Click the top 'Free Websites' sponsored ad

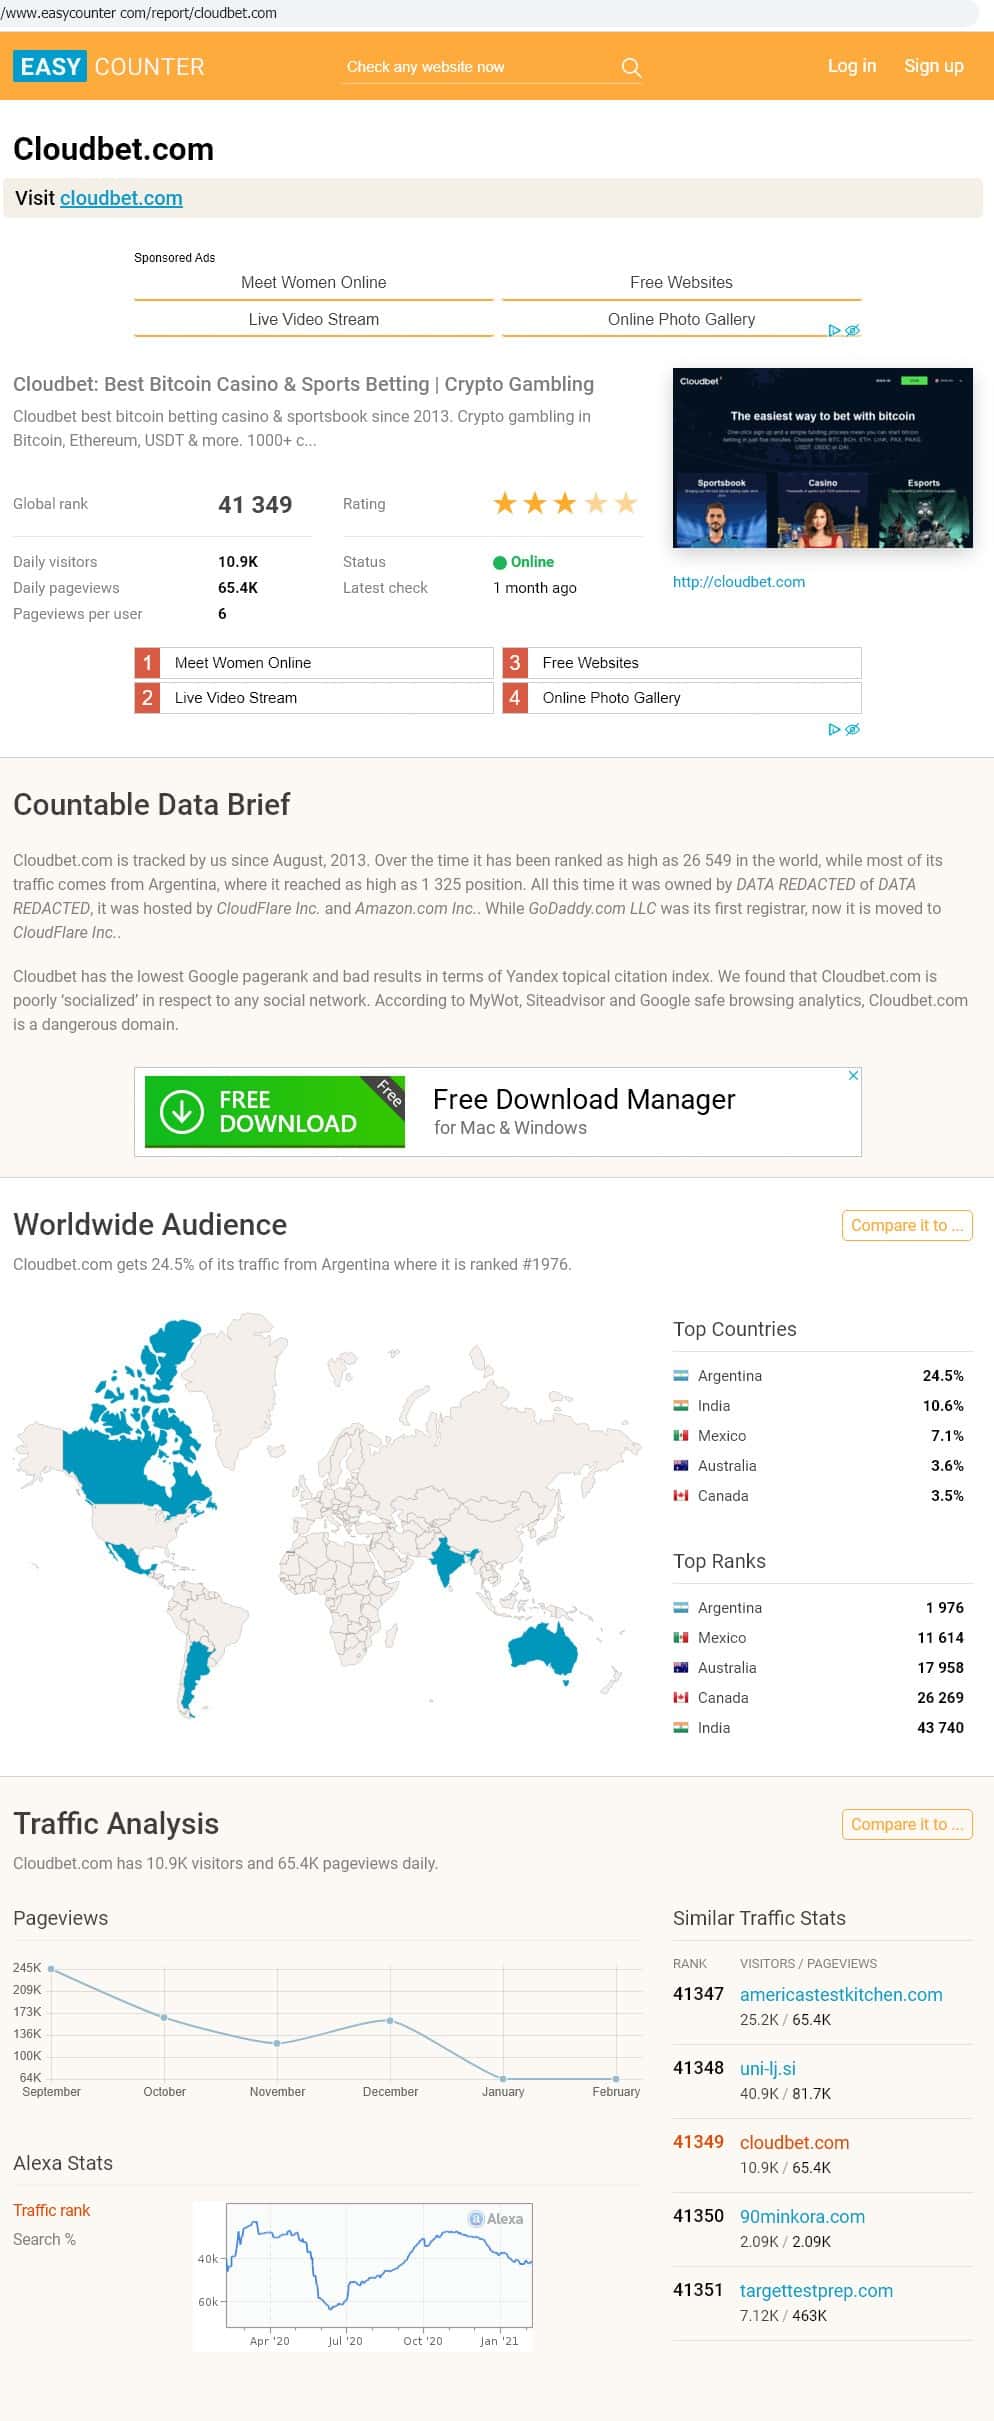point(681,283)
